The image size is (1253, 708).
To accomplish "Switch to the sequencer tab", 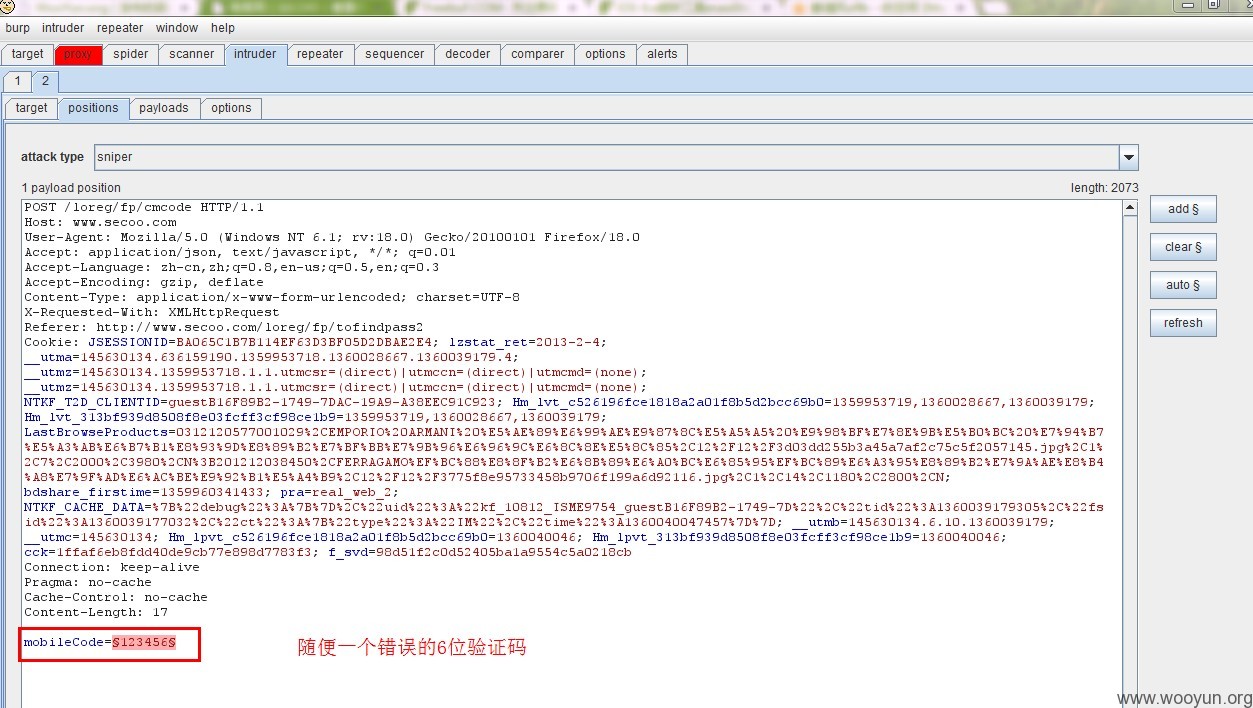I will 394,54.
